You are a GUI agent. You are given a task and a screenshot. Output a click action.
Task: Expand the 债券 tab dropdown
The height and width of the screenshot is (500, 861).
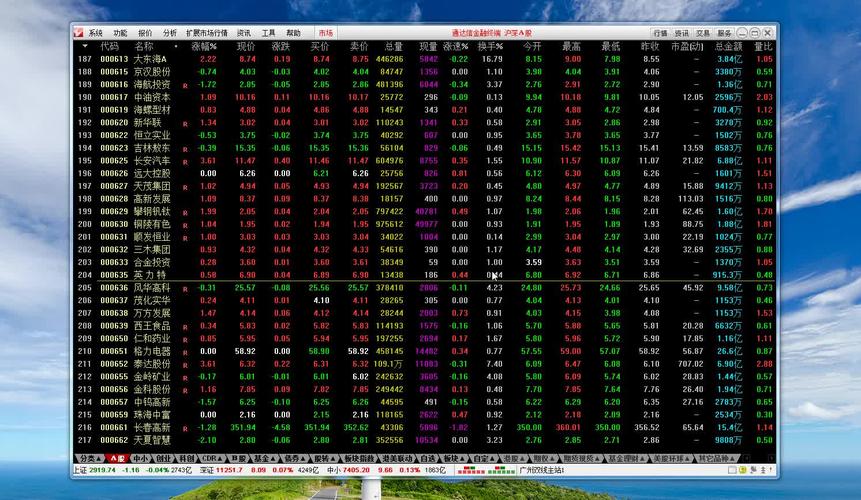304,458
